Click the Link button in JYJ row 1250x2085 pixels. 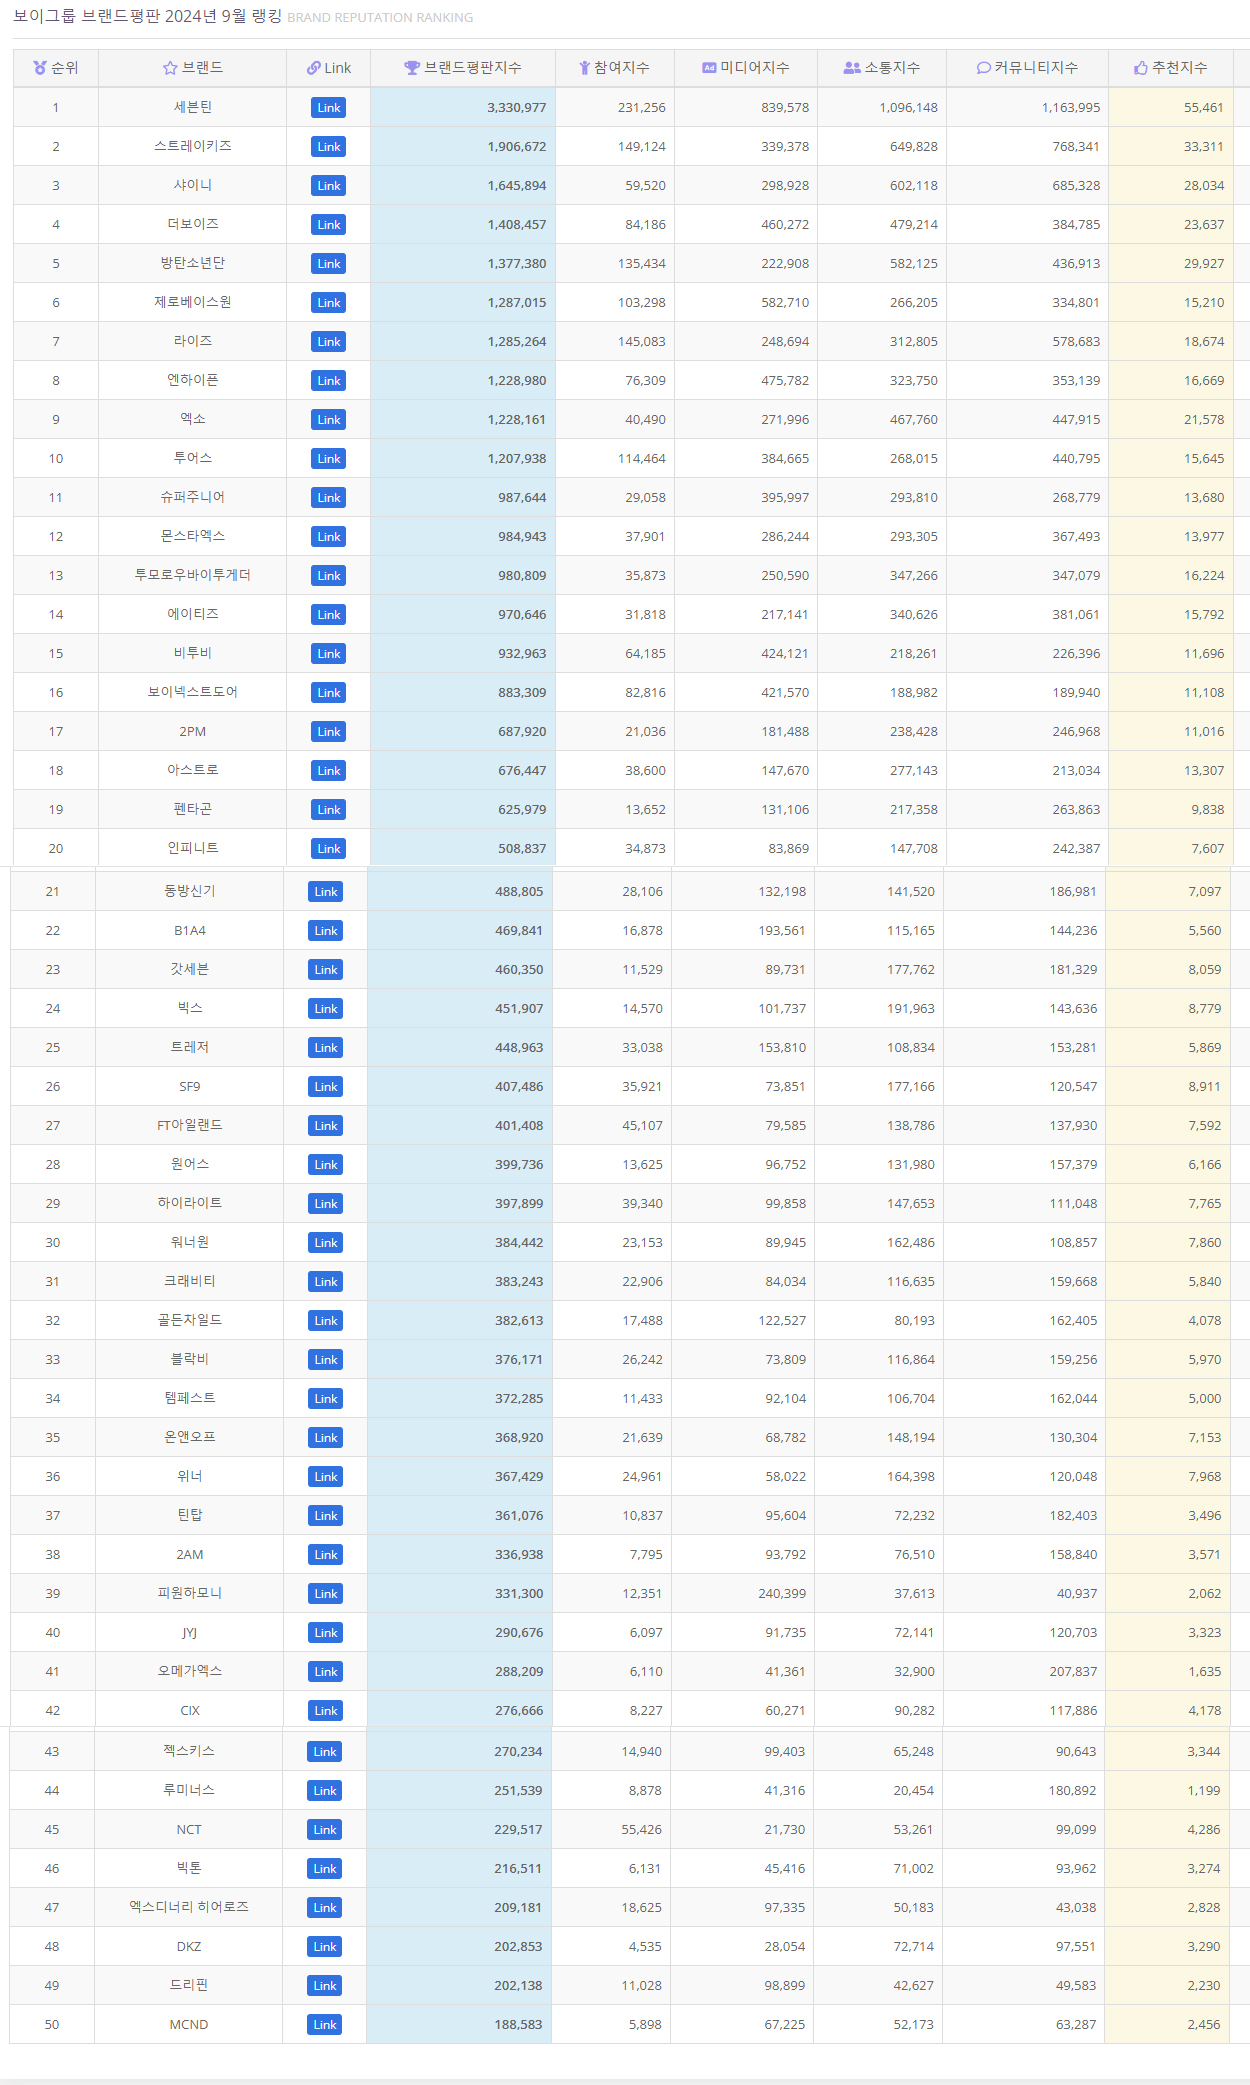click(326, 1633)
